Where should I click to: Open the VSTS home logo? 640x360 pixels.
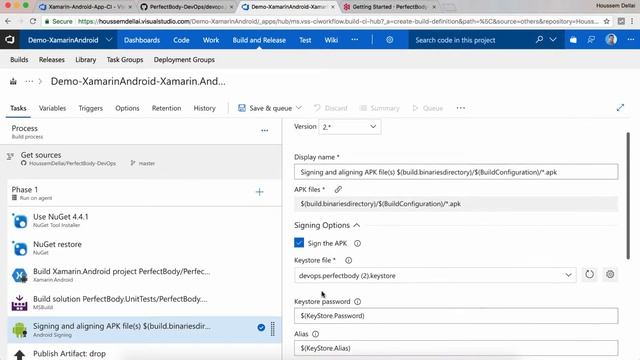[x=10, y=40]
